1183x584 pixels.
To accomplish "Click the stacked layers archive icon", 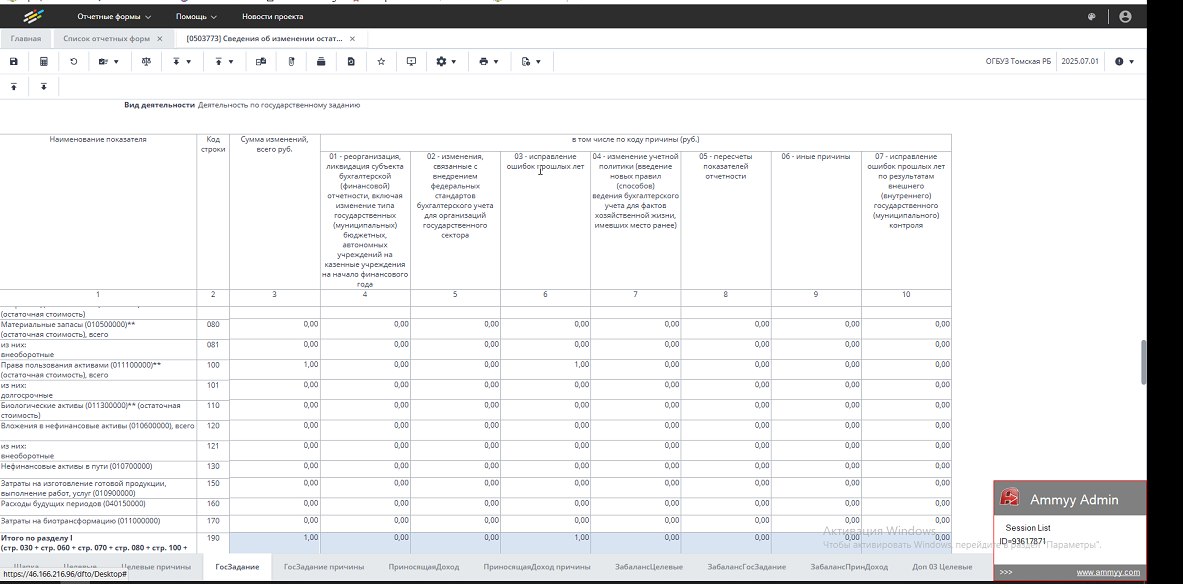I will point(321,62).
